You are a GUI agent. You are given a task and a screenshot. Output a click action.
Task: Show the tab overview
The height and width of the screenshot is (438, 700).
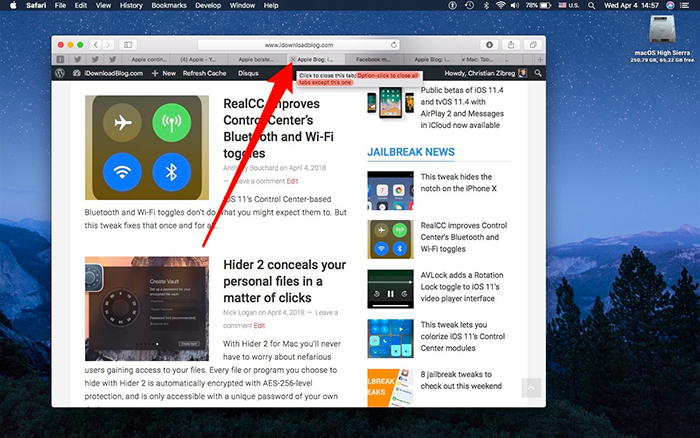(533, 45)
